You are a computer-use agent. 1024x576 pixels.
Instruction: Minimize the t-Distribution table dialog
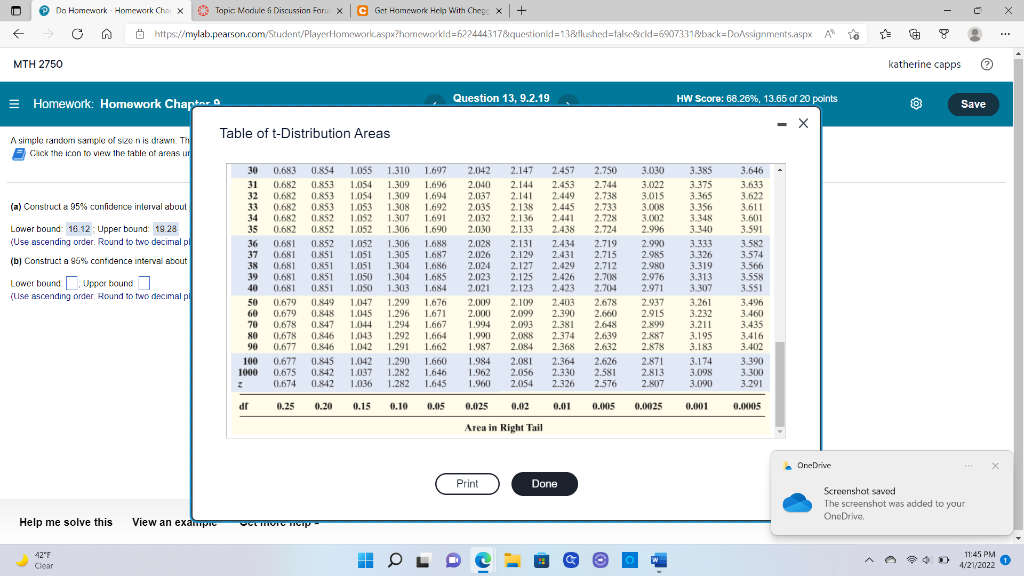point(782,124)
